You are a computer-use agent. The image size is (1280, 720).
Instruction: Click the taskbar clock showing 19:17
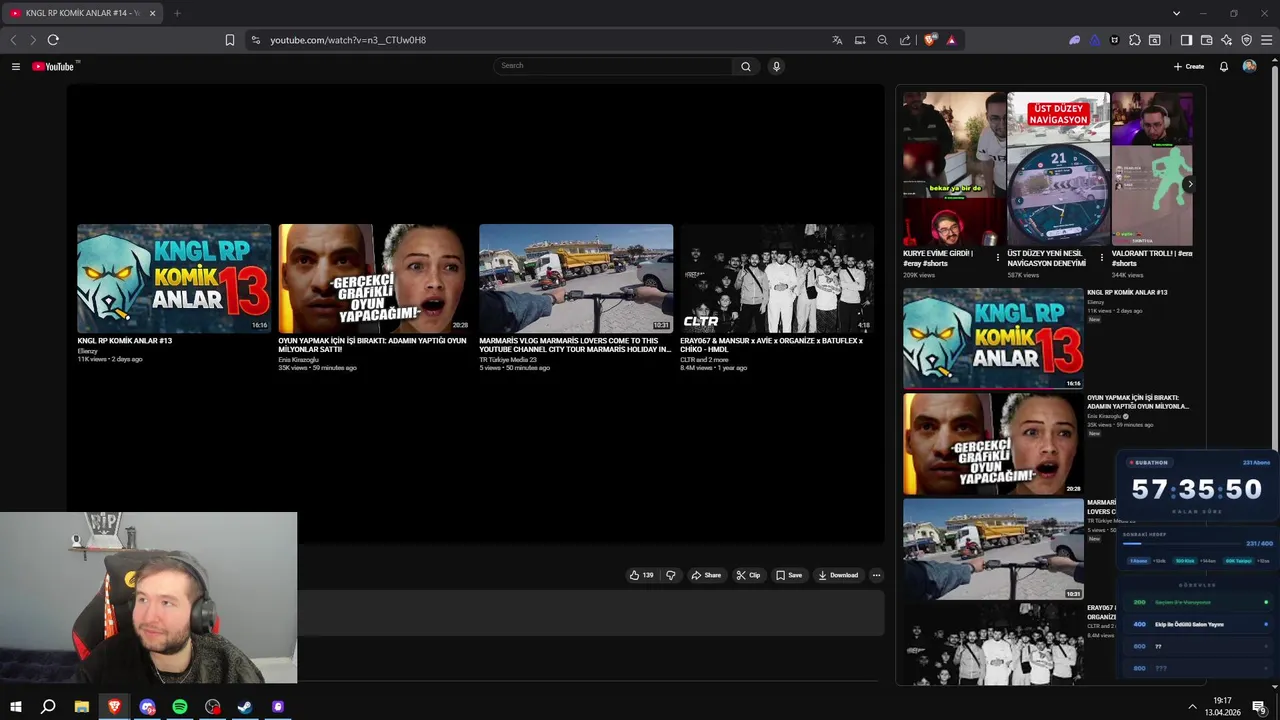point(1222,707)
